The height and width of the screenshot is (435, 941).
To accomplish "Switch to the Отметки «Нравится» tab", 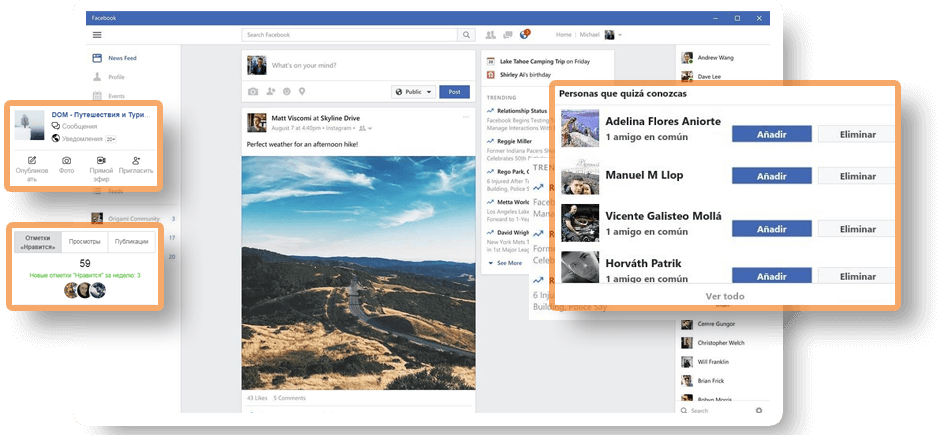I will point(37,242).
